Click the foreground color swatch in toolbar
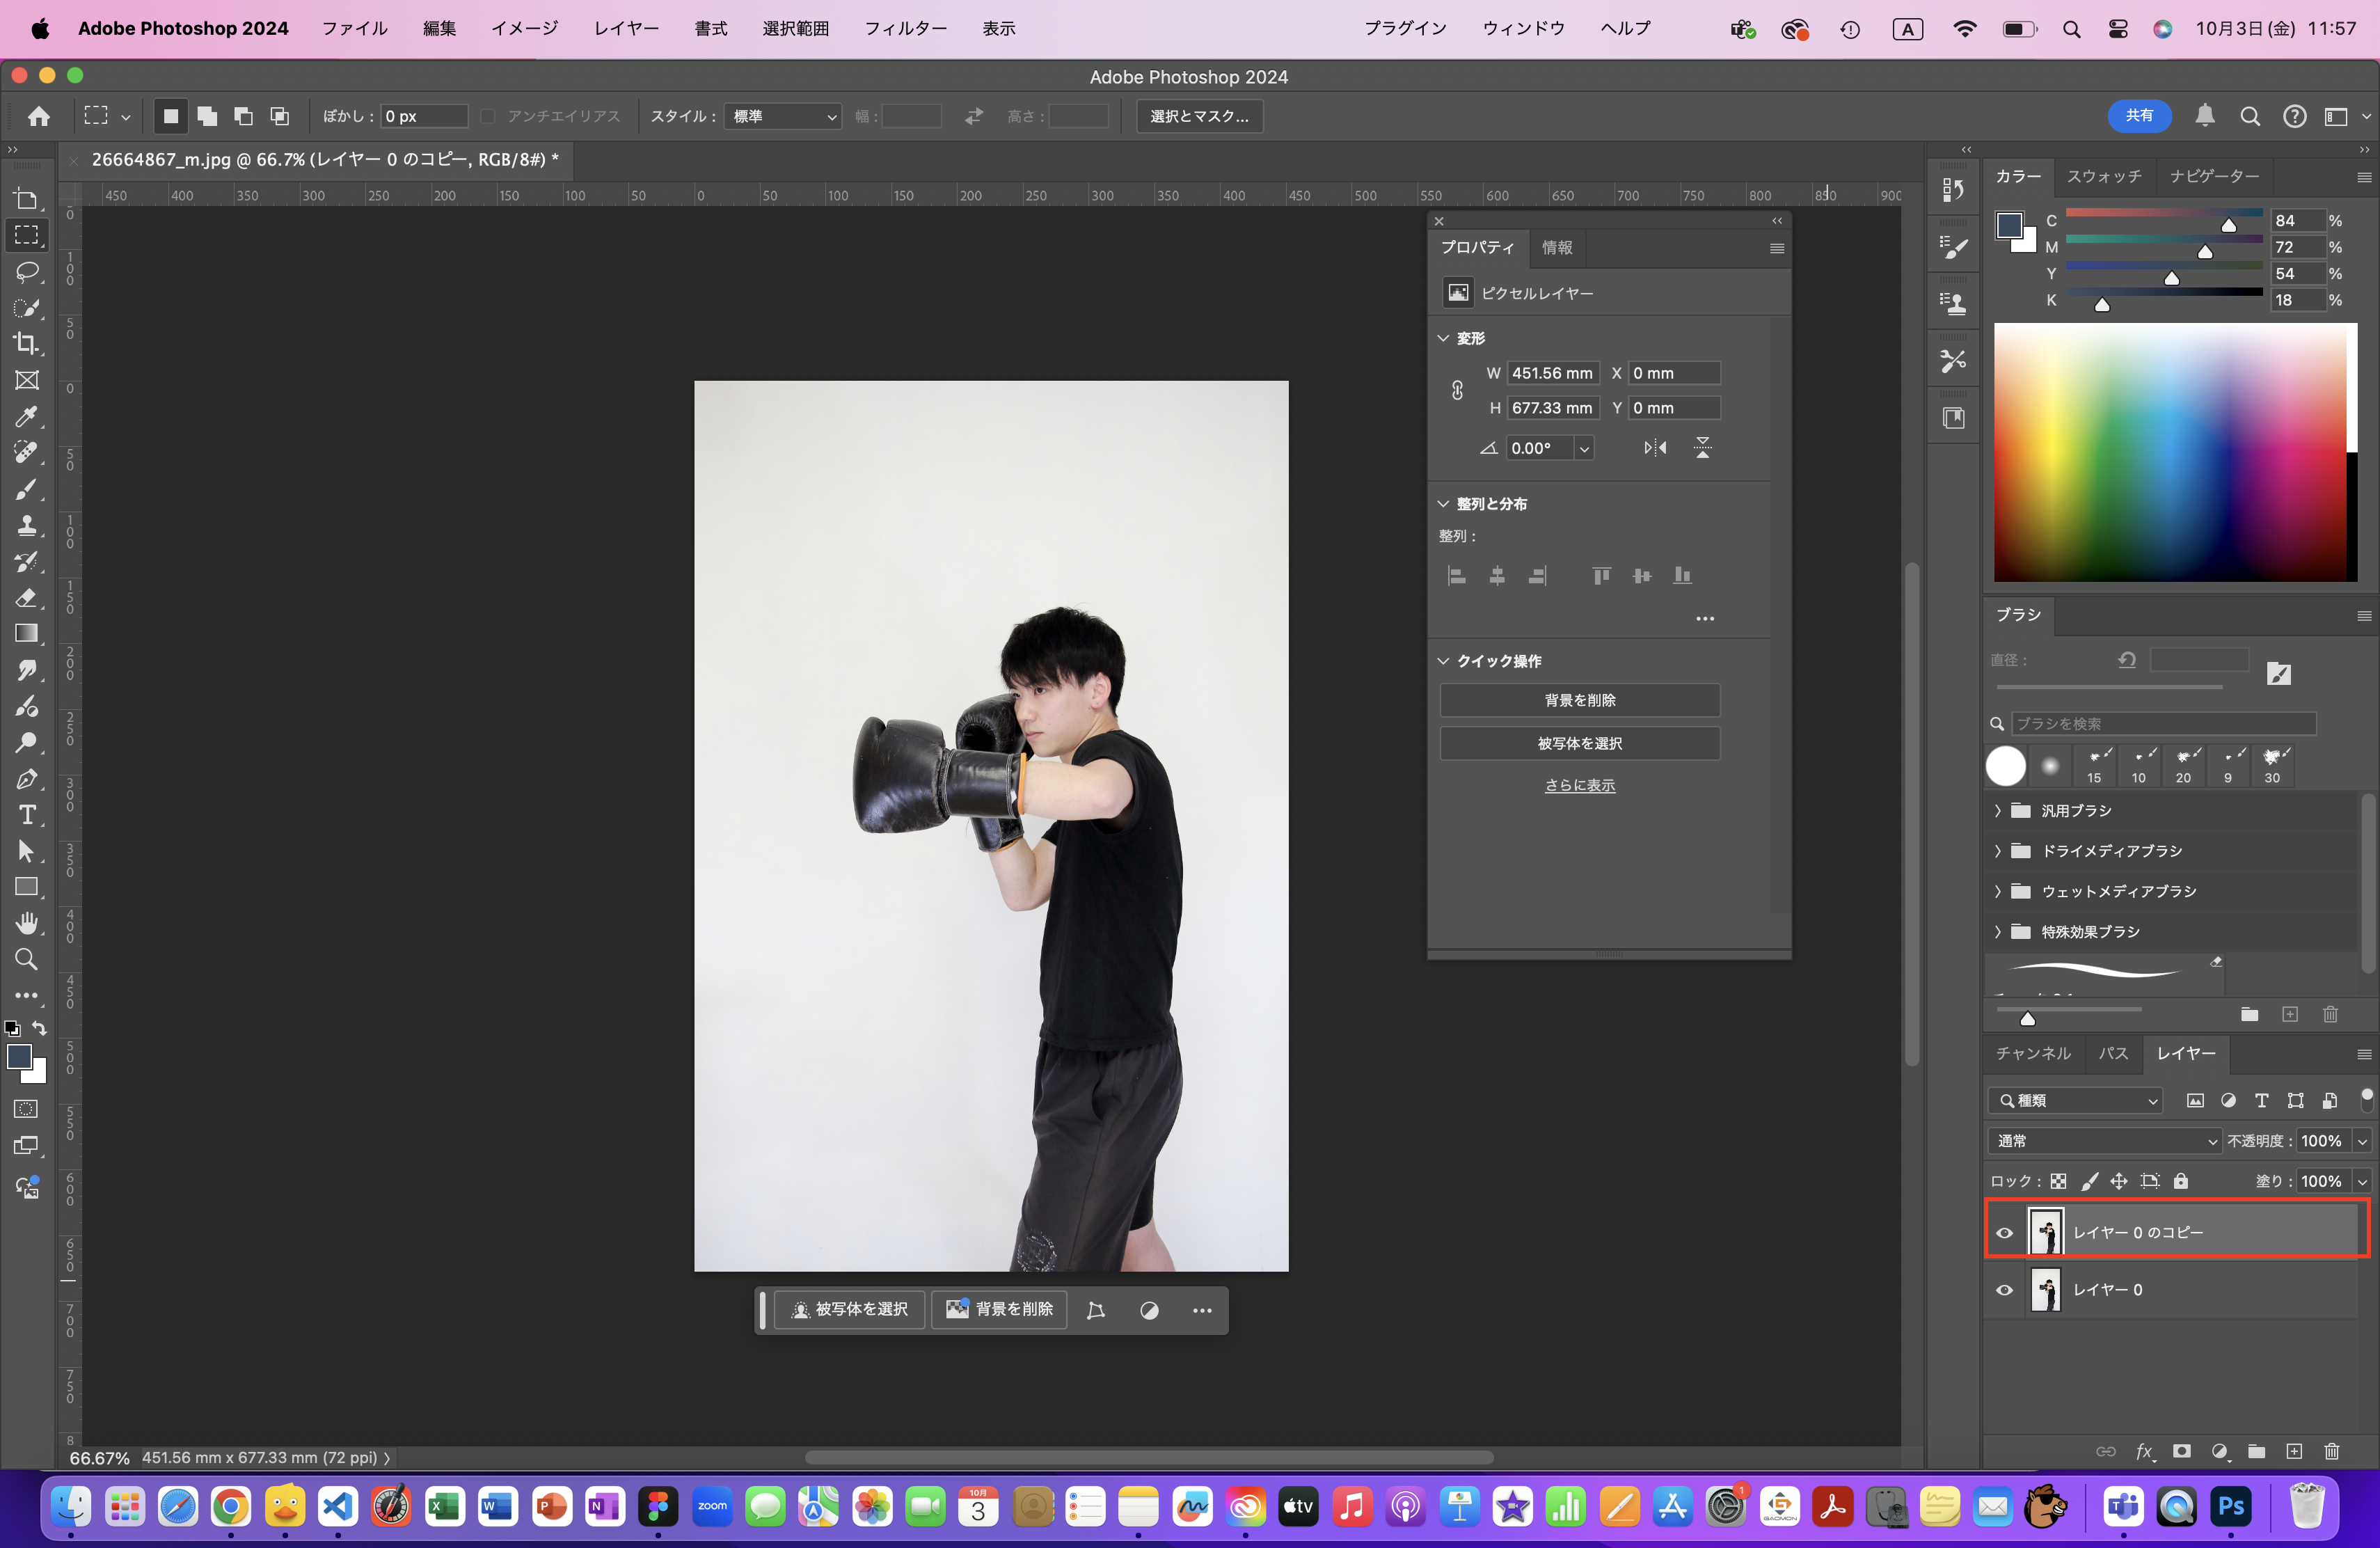 [x=18, y=1057]
